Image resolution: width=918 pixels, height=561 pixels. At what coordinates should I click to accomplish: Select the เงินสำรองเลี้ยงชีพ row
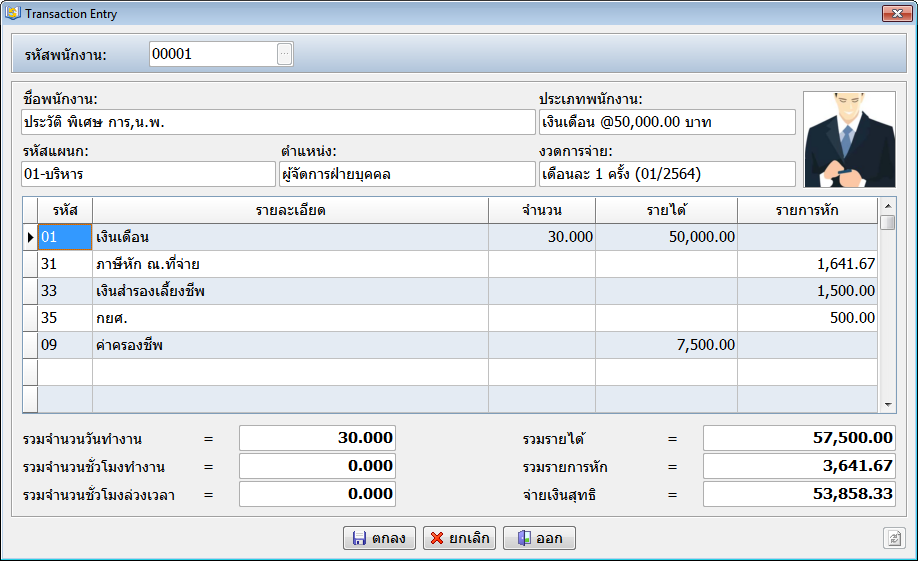coord(290,291)
